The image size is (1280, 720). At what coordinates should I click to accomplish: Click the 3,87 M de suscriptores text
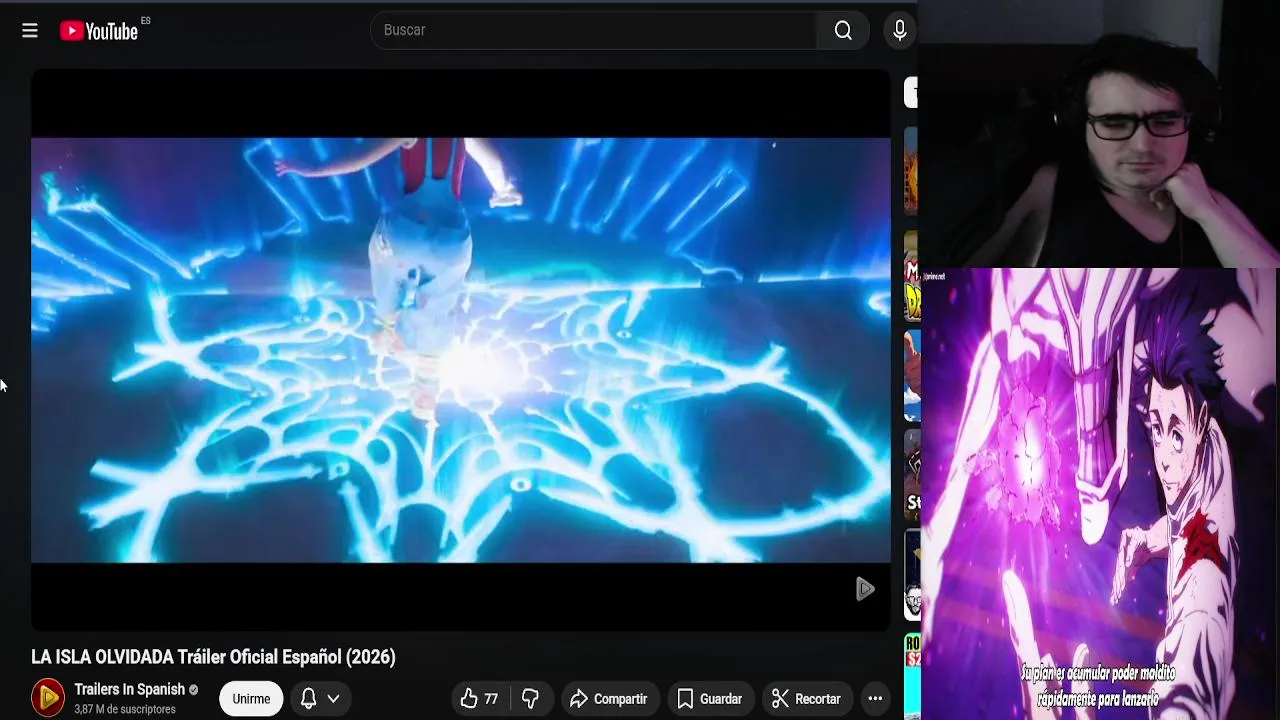tap(125, 709)
